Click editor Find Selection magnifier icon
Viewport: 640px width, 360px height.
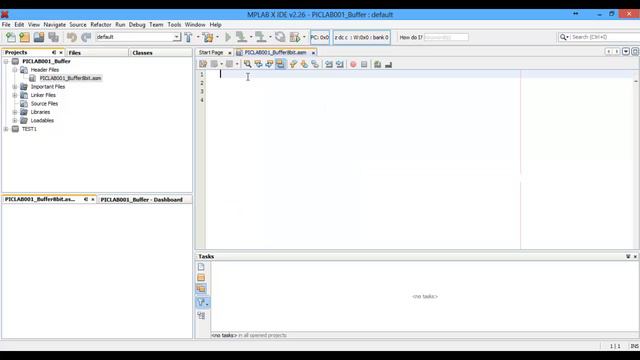[x=247, y=64]
